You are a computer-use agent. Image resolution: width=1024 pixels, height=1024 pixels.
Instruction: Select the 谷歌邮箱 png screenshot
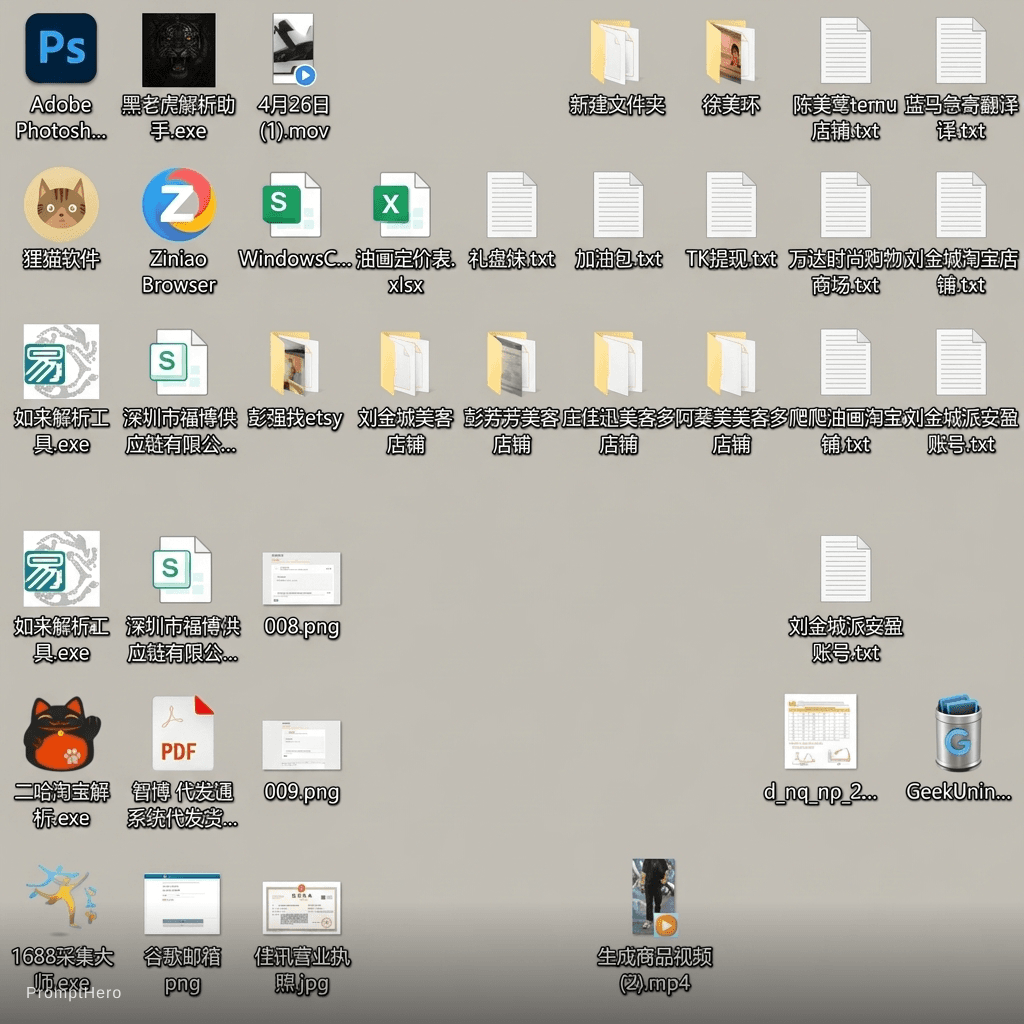click(x=182, y=904)
